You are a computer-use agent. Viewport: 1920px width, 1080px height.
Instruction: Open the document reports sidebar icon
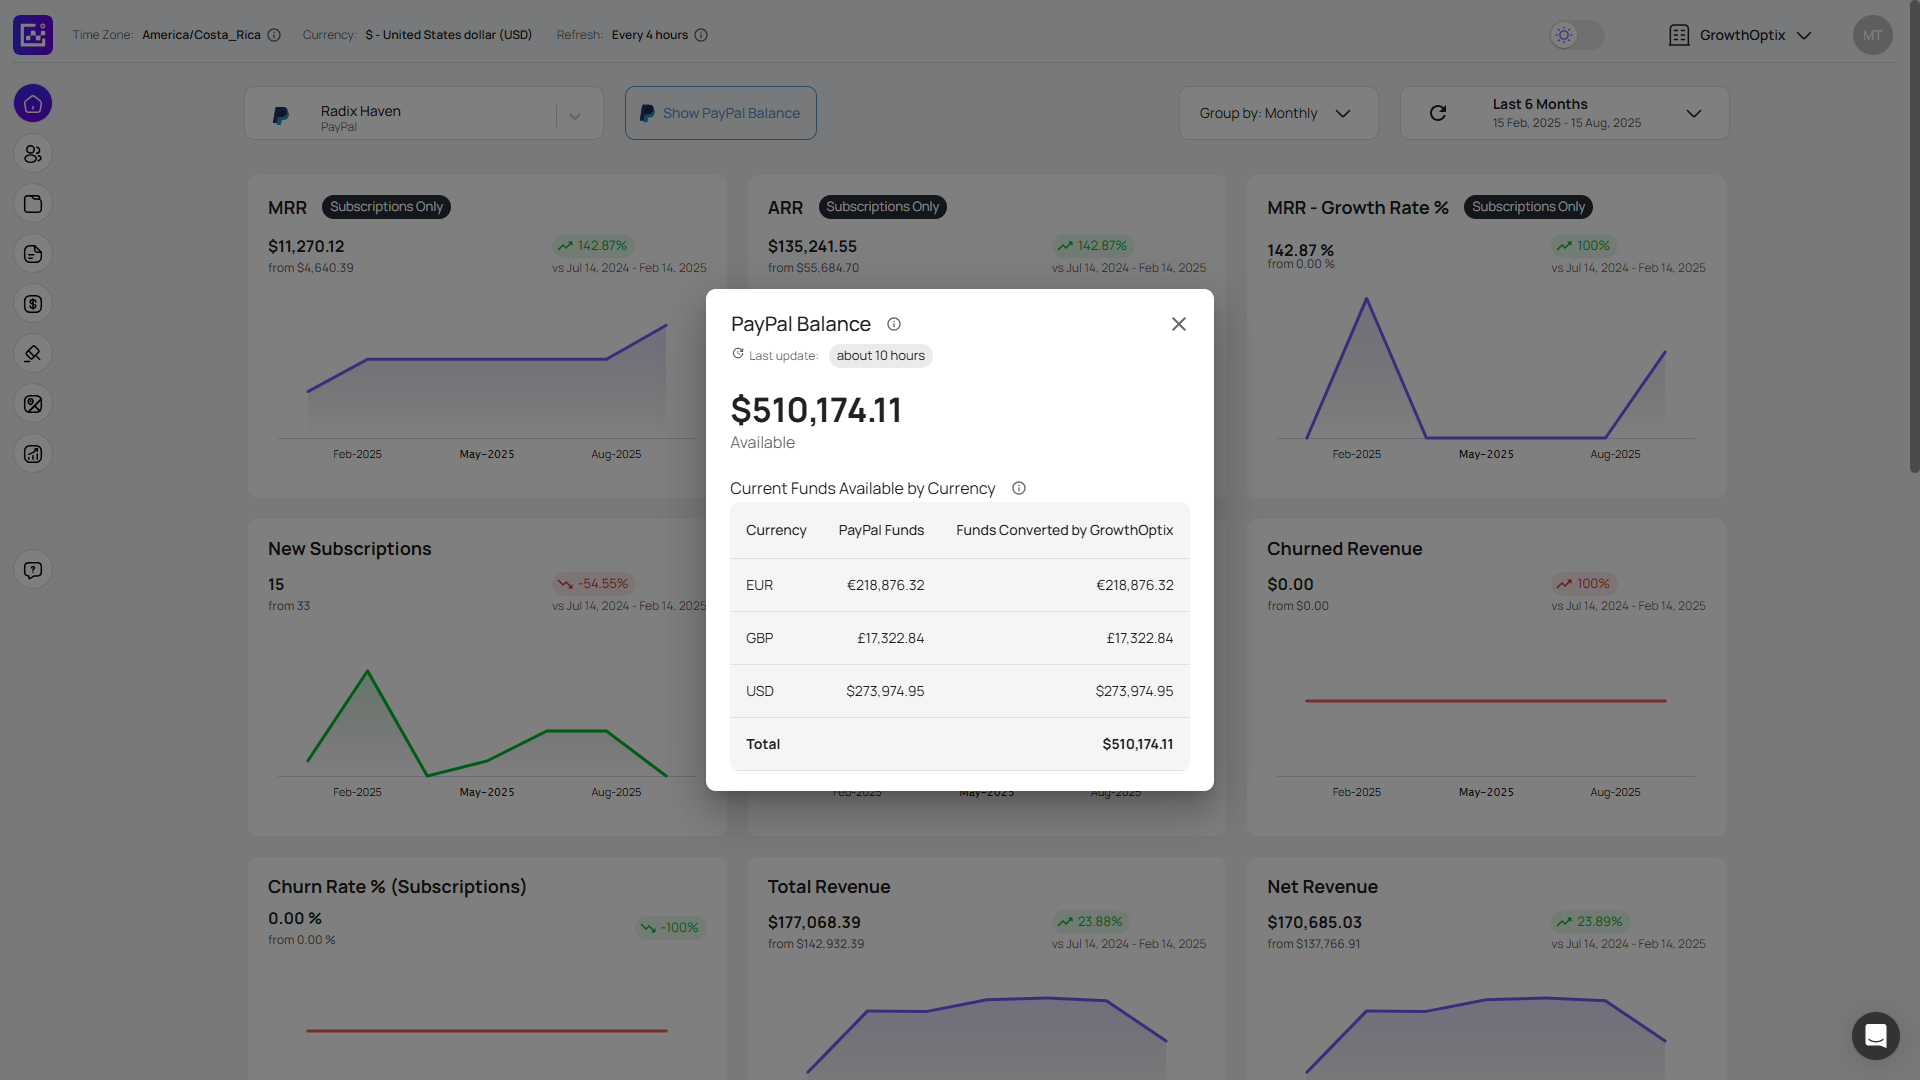pos(33,254)
